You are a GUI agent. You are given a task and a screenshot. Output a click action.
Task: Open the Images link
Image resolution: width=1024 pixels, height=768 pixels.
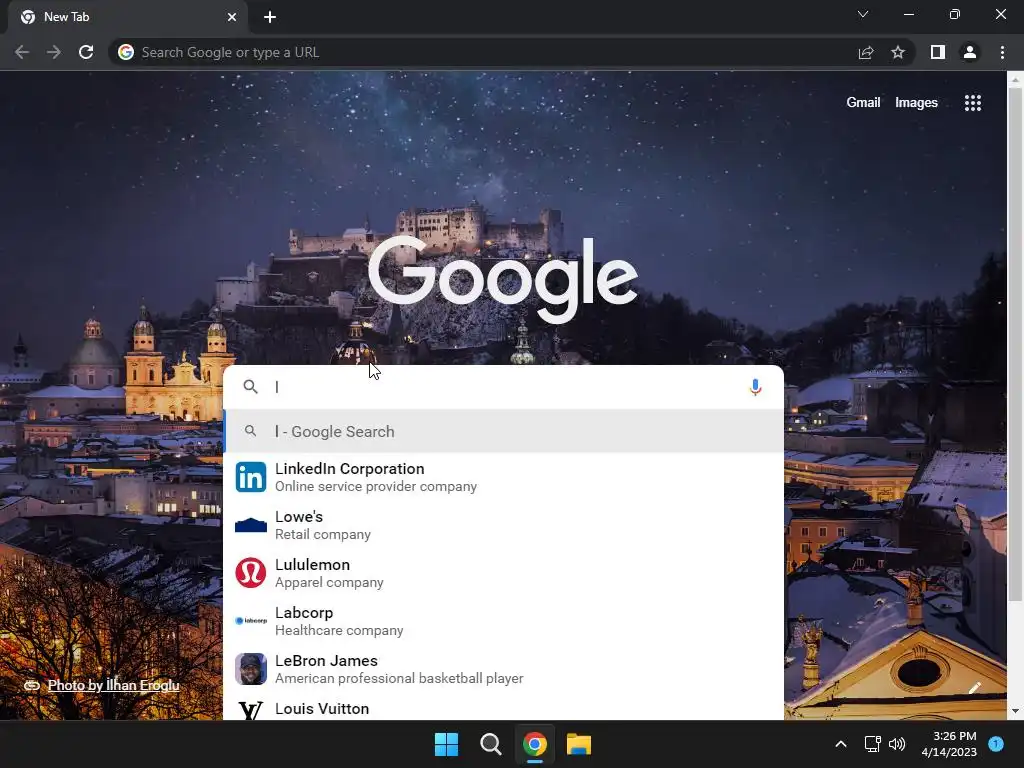coord(916,103)
